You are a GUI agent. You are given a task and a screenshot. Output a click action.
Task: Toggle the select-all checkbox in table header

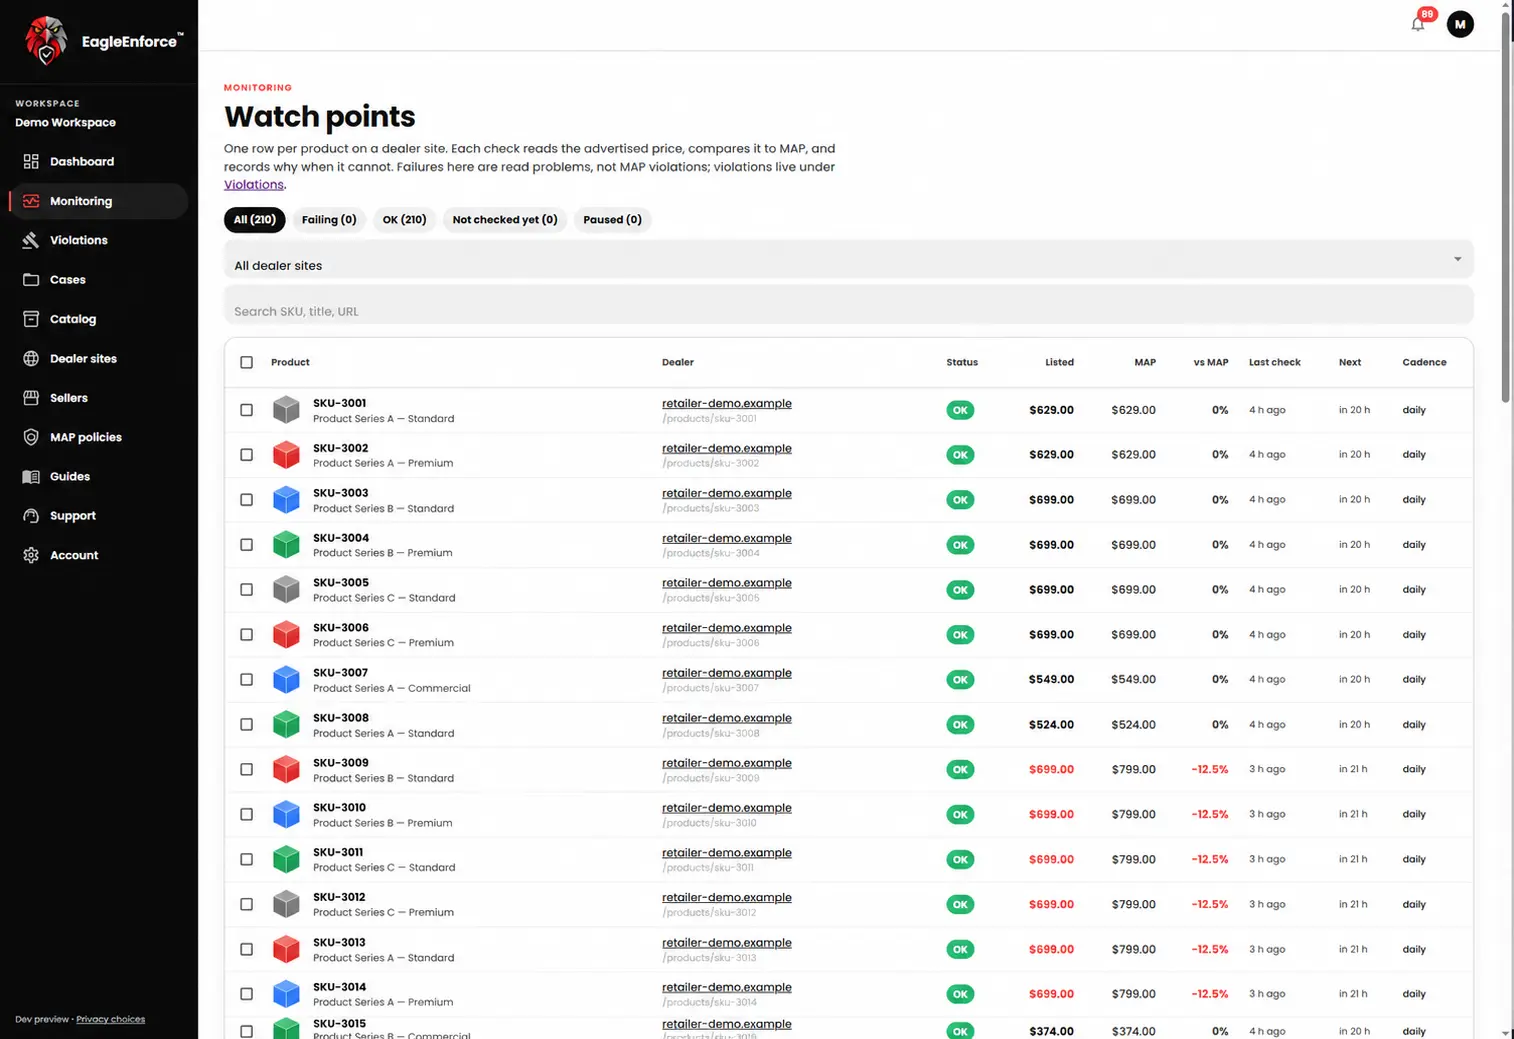(x=247, y=362)
